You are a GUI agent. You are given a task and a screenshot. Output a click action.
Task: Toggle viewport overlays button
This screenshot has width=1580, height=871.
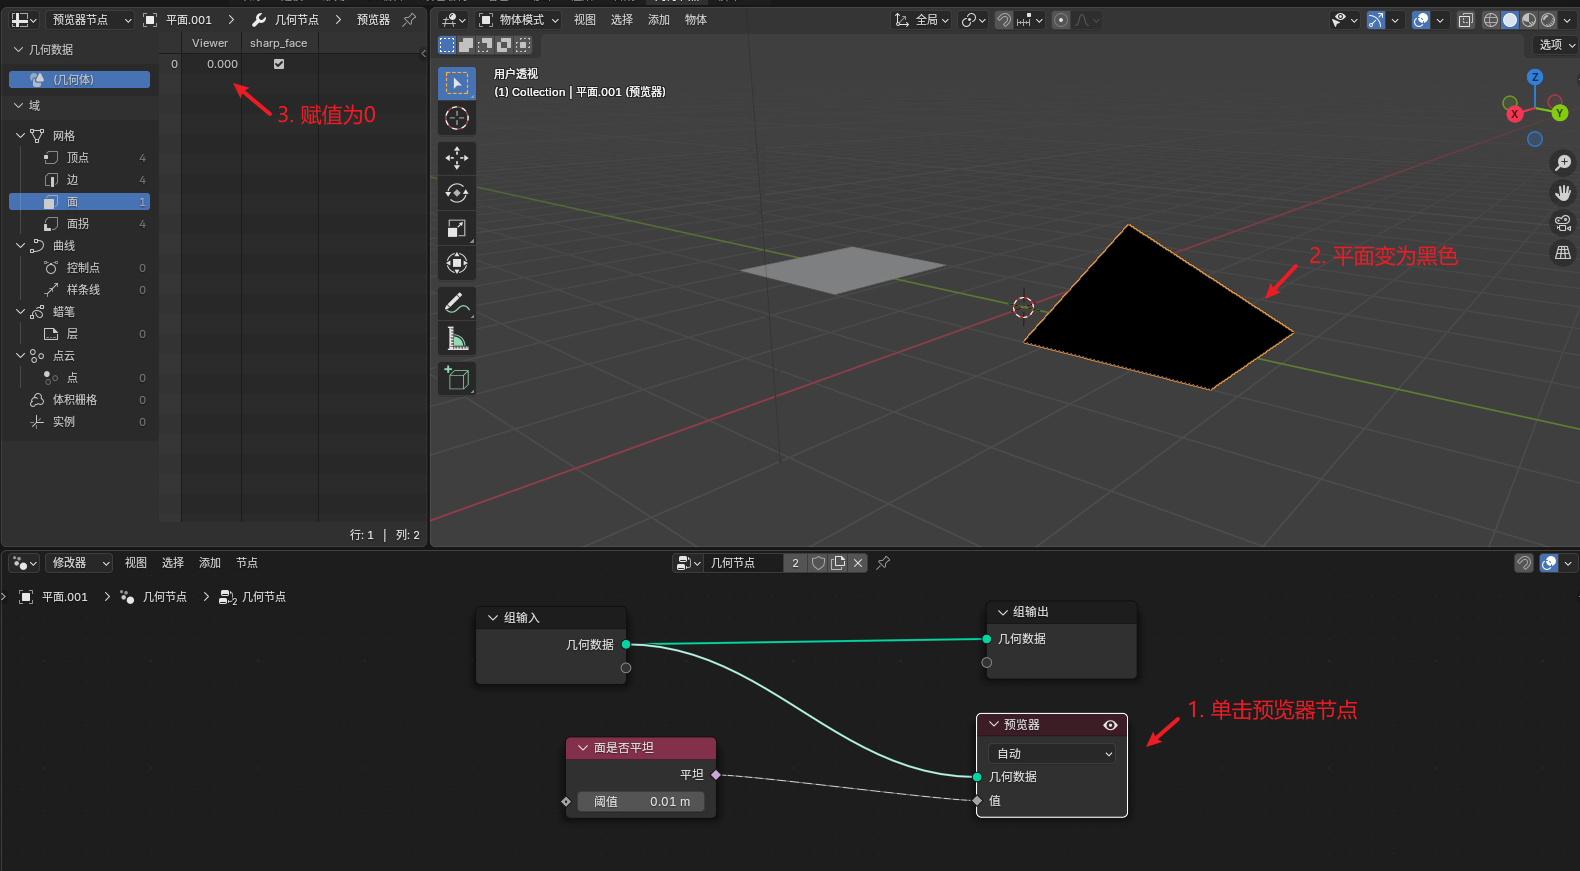tap(1421, 20)
